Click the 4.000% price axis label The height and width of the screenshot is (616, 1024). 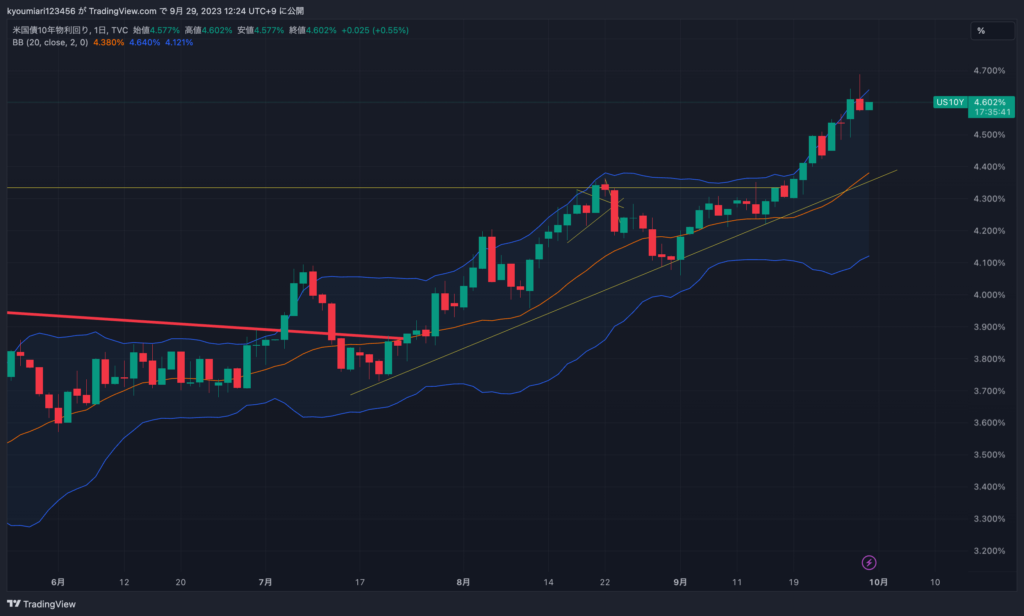click(x=989, y=295)
